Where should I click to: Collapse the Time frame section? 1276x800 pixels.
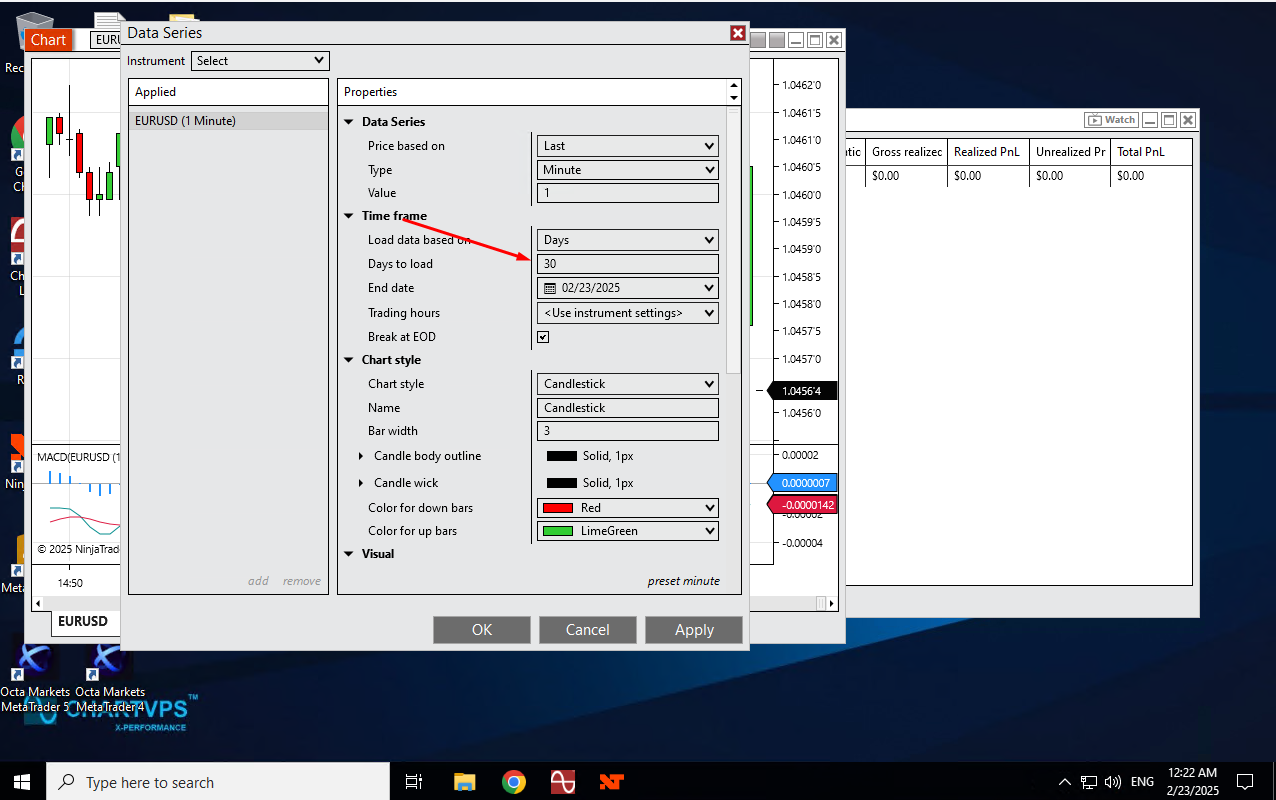(349, 216)
